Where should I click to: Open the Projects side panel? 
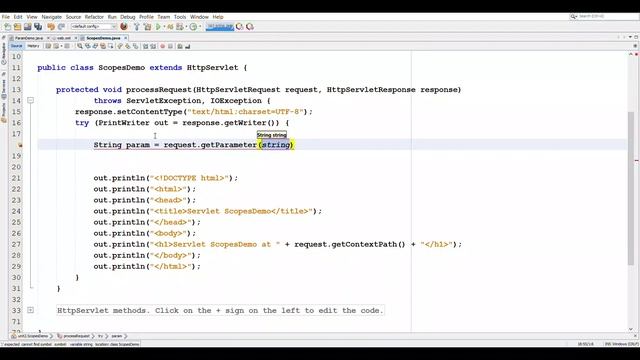pos(4,113)
